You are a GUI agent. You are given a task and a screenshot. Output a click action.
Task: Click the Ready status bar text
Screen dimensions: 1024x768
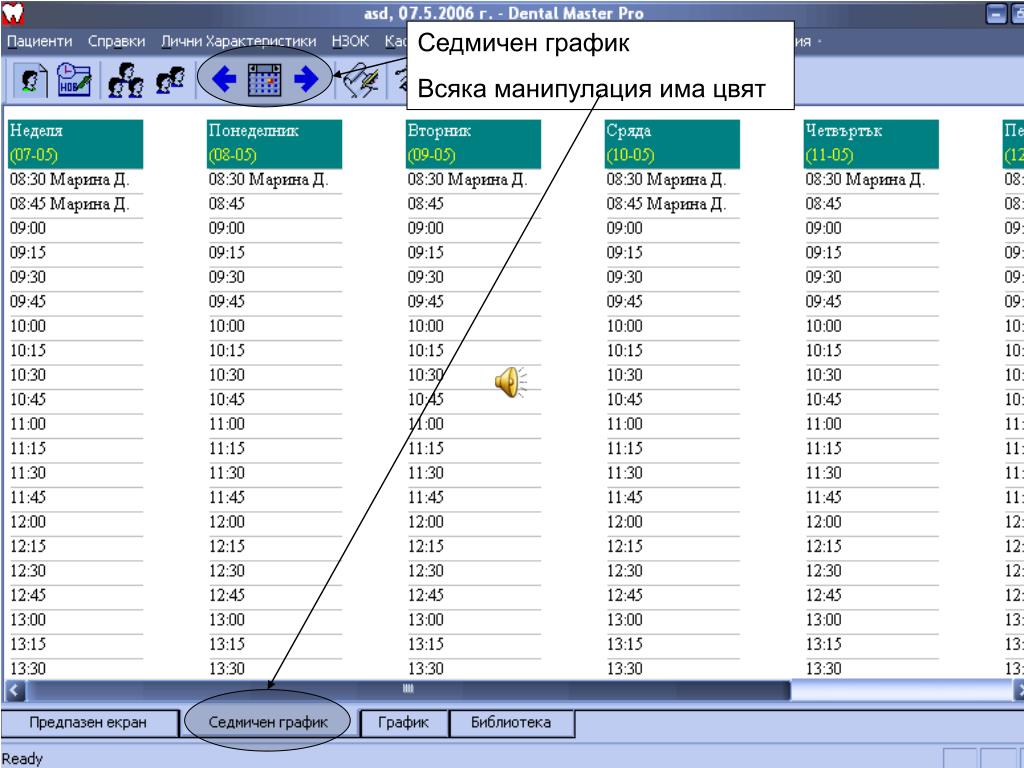pos(22,759)
